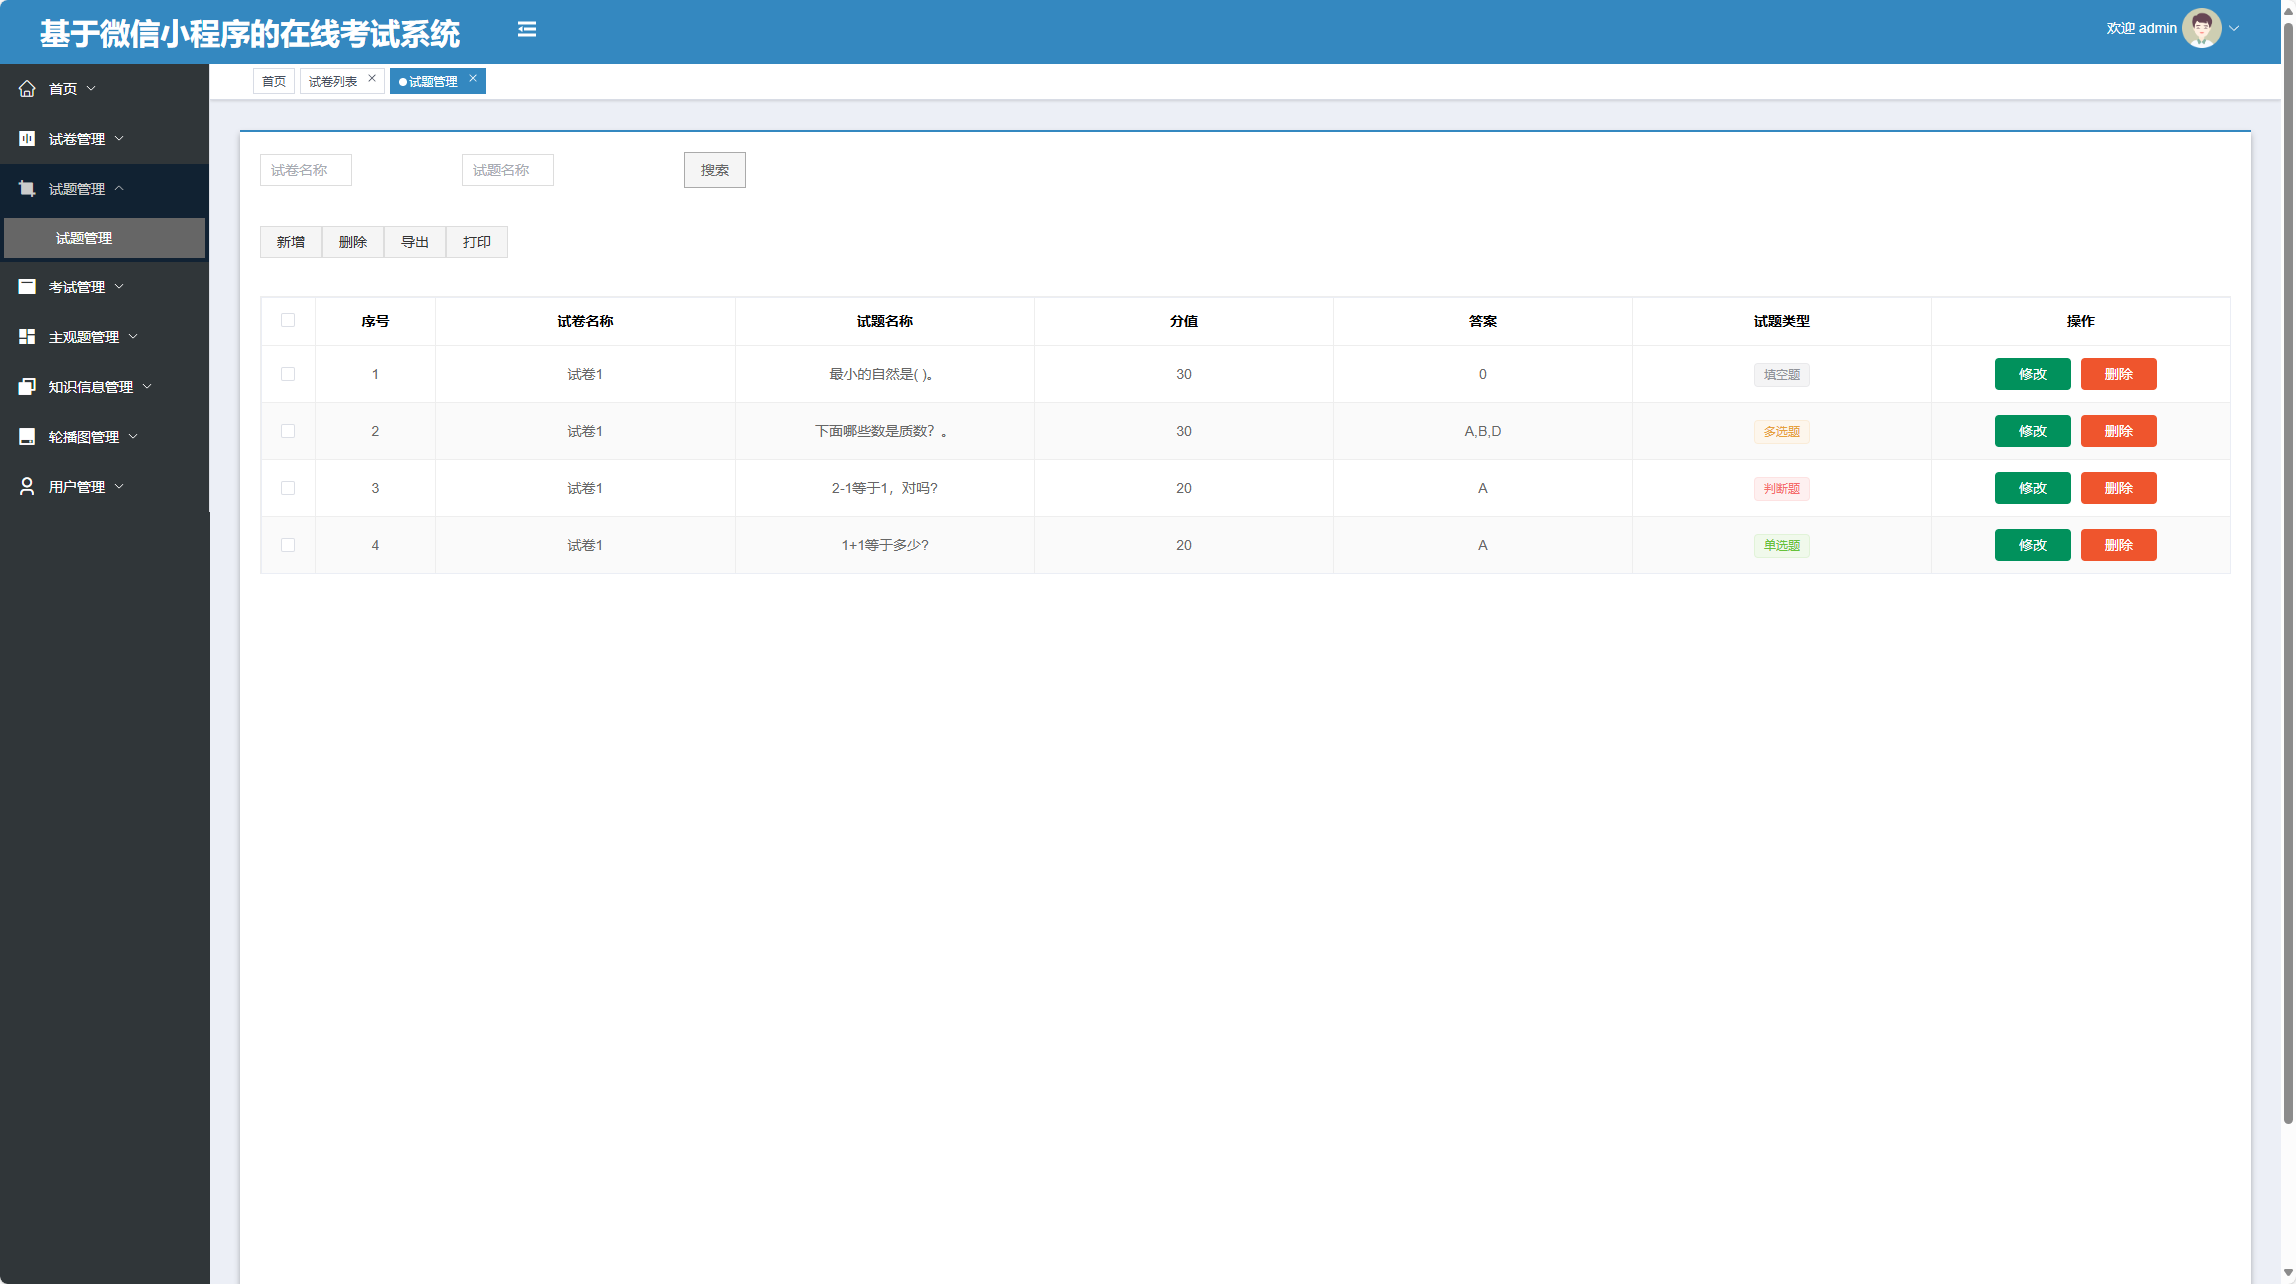Click the 试卷管理 chart icon
The height and width of the screenshot is (1284, 2296).
click(x=27, y=139)
